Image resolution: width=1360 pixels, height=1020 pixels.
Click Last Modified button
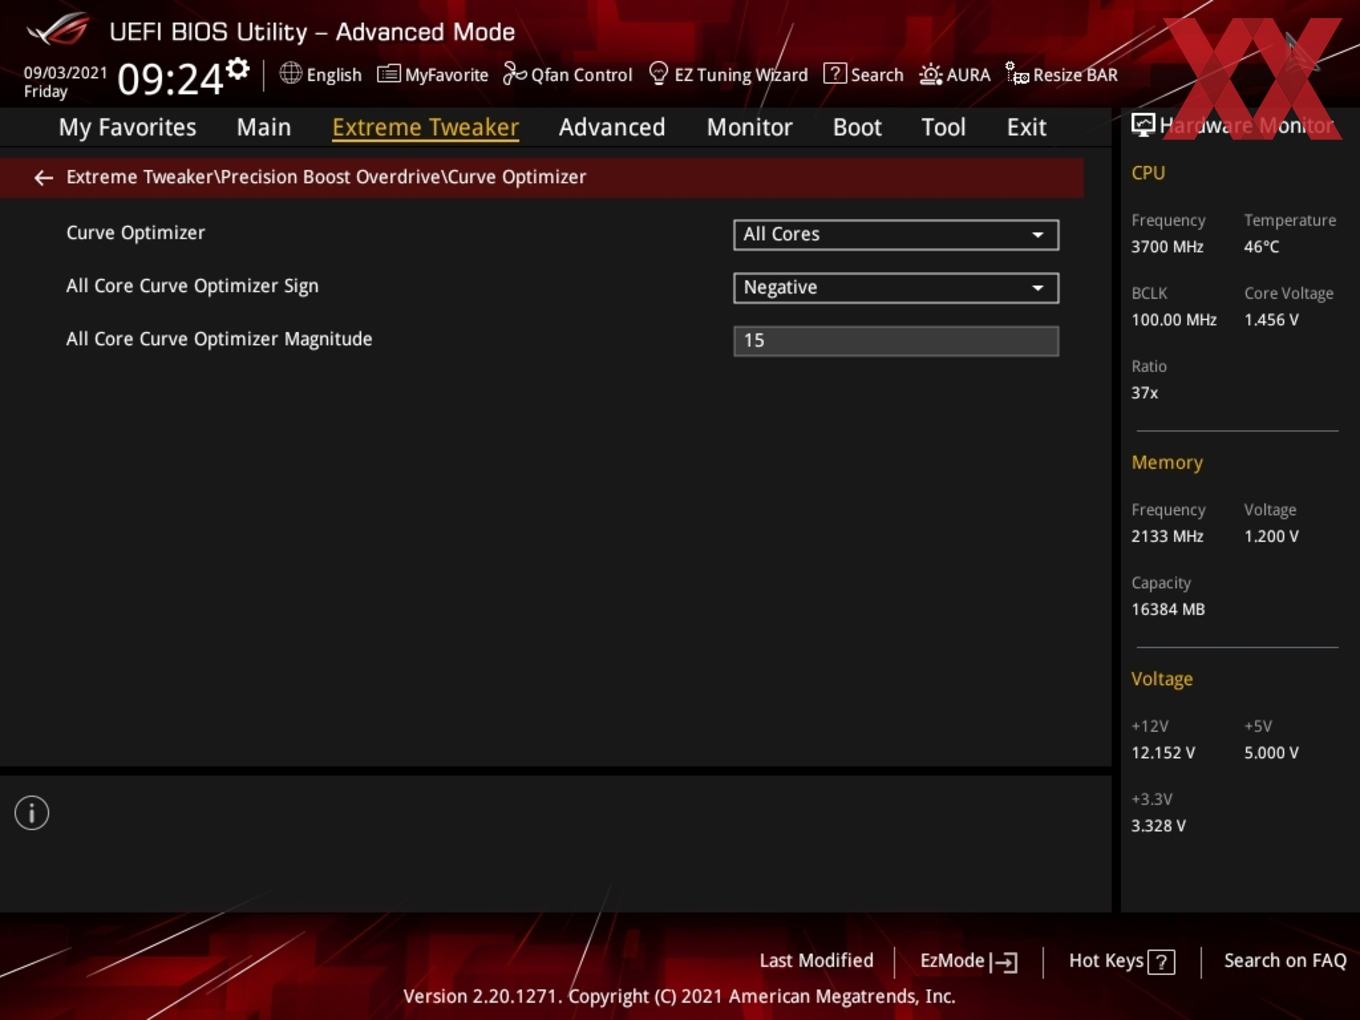816,960
